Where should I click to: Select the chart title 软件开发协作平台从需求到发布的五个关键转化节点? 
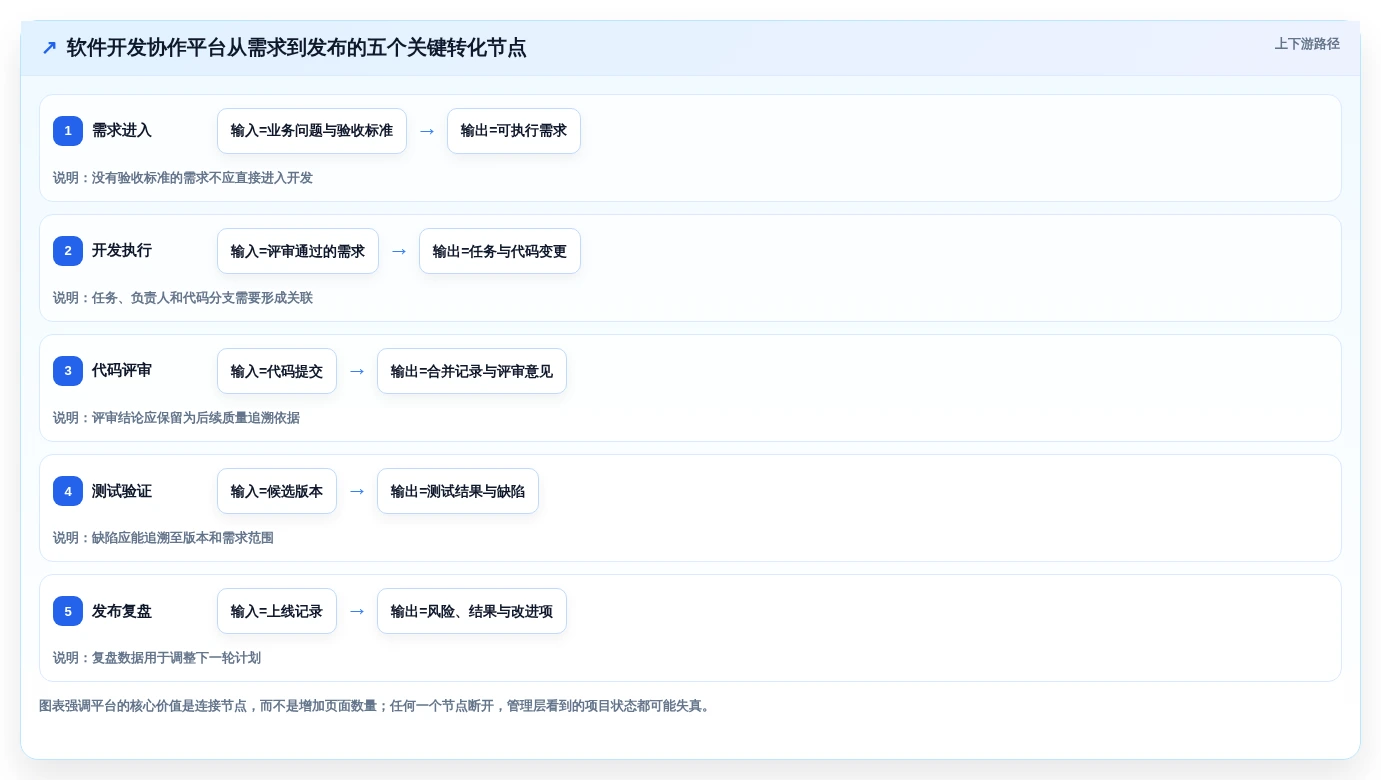(296, 48)
